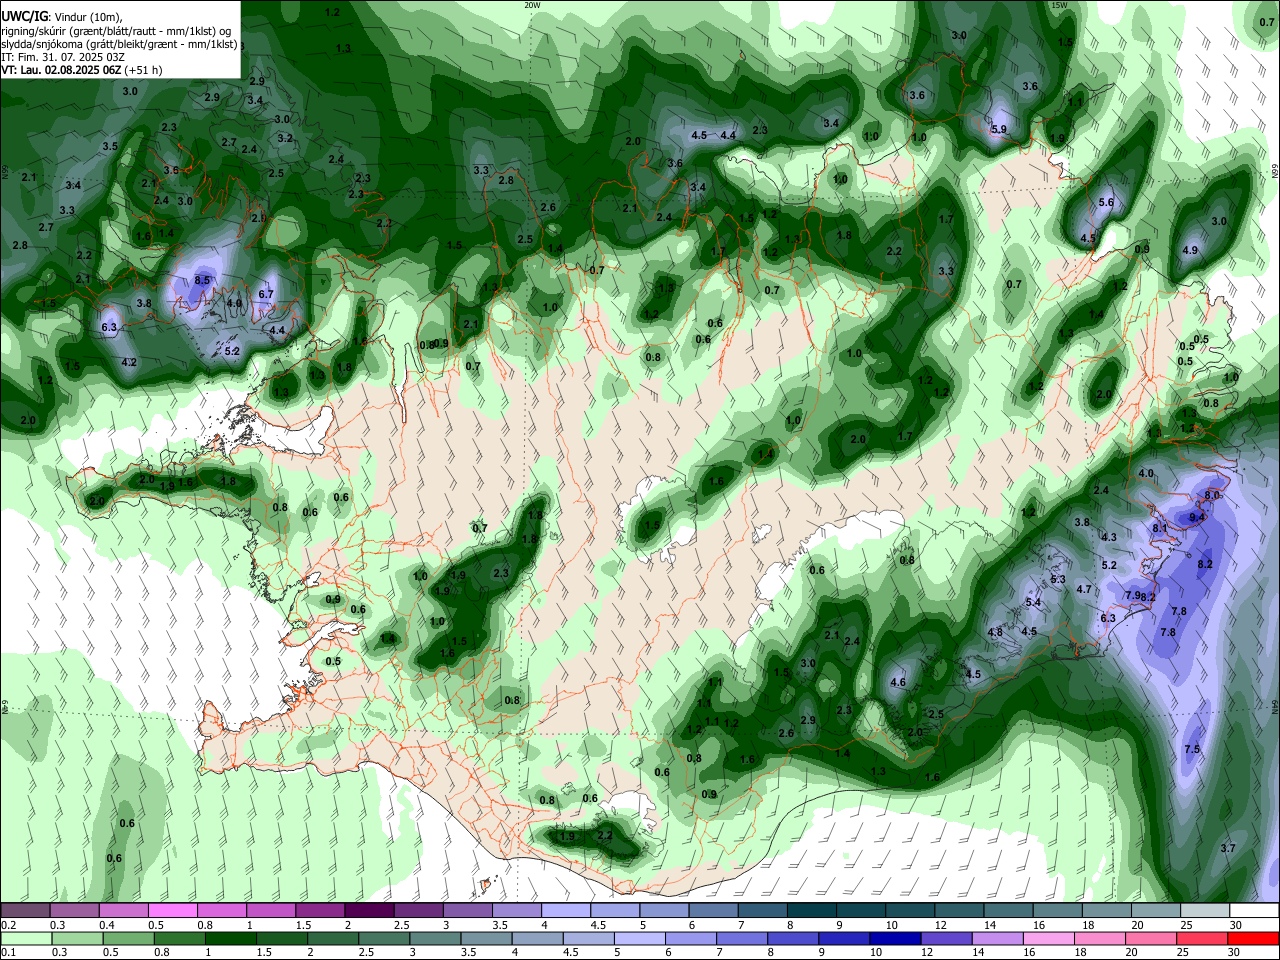Image resolution: width=1280 pixels, height=960 pixels.
Task: Click the darkest green rain swatch right of label 1
Action: (230, 939)
